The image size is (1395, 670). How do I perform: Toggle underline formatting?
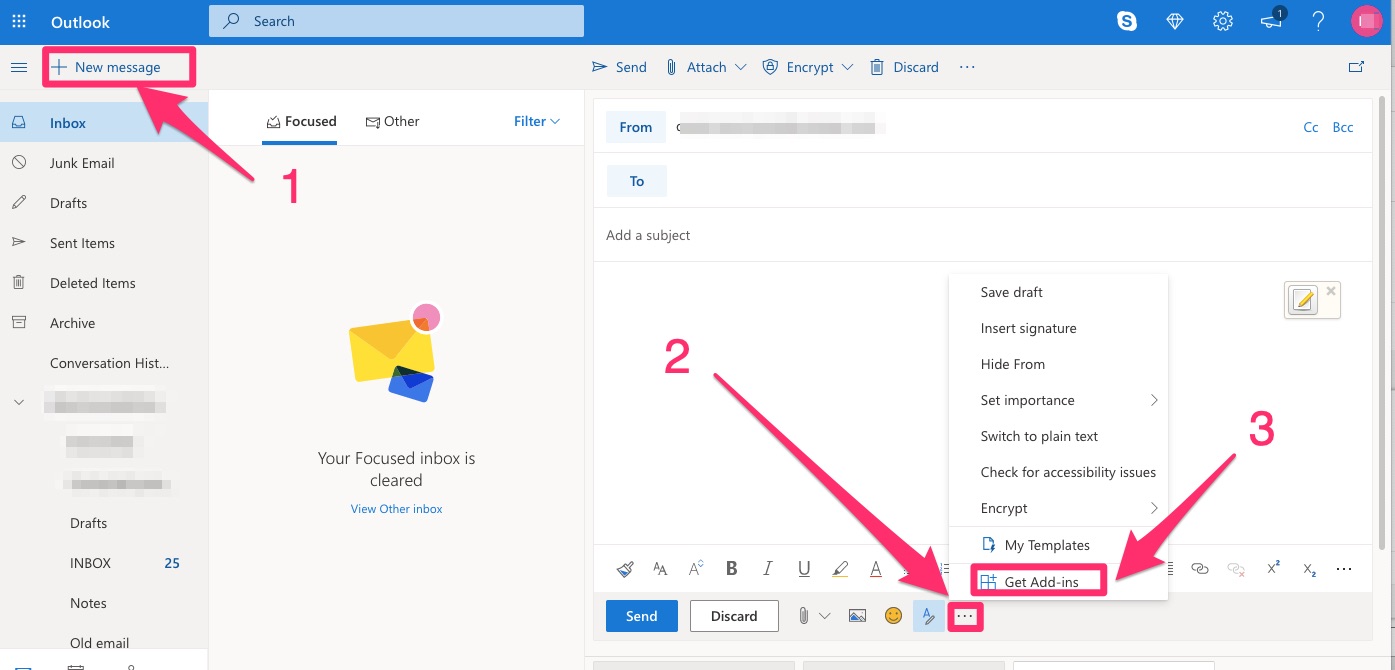coord(804,569)
